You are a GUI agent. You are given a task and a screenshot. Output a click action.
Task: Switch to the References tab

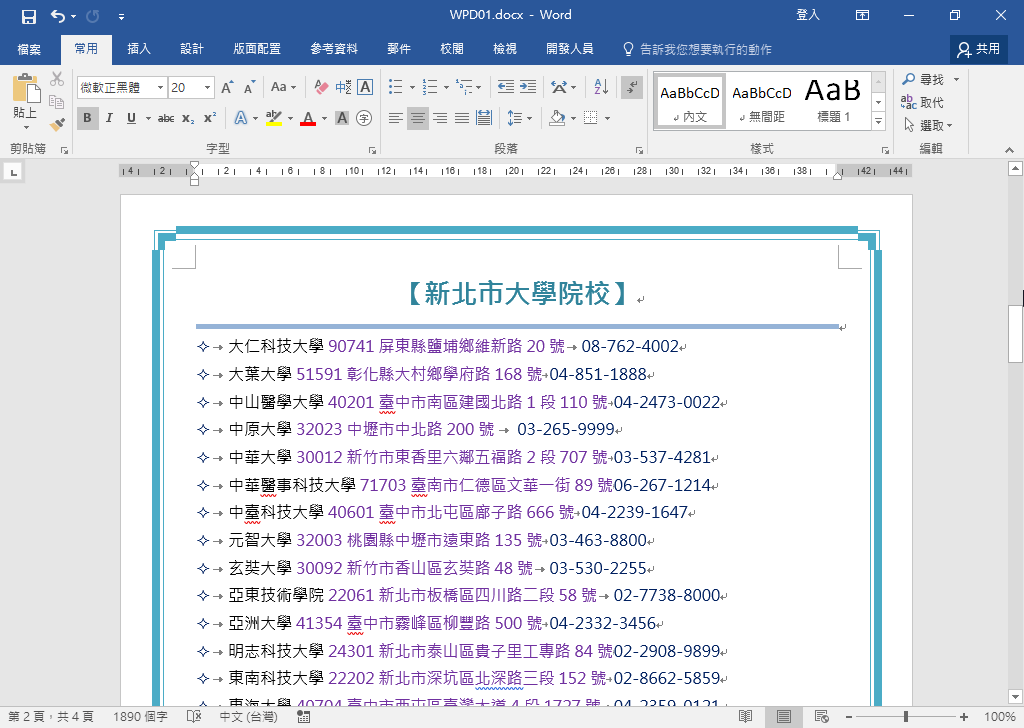[x=334, y=49]
